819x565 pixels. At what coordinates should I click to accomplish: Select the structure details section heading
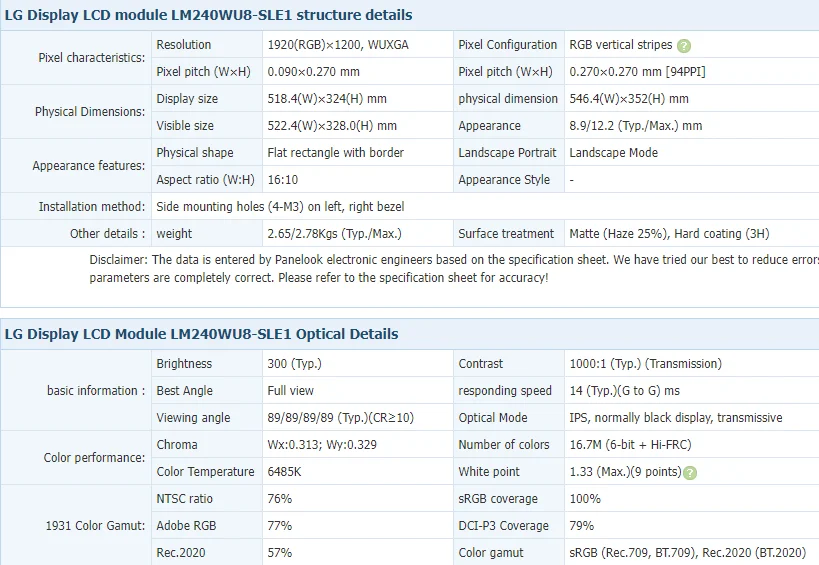[x=208, y=15]
